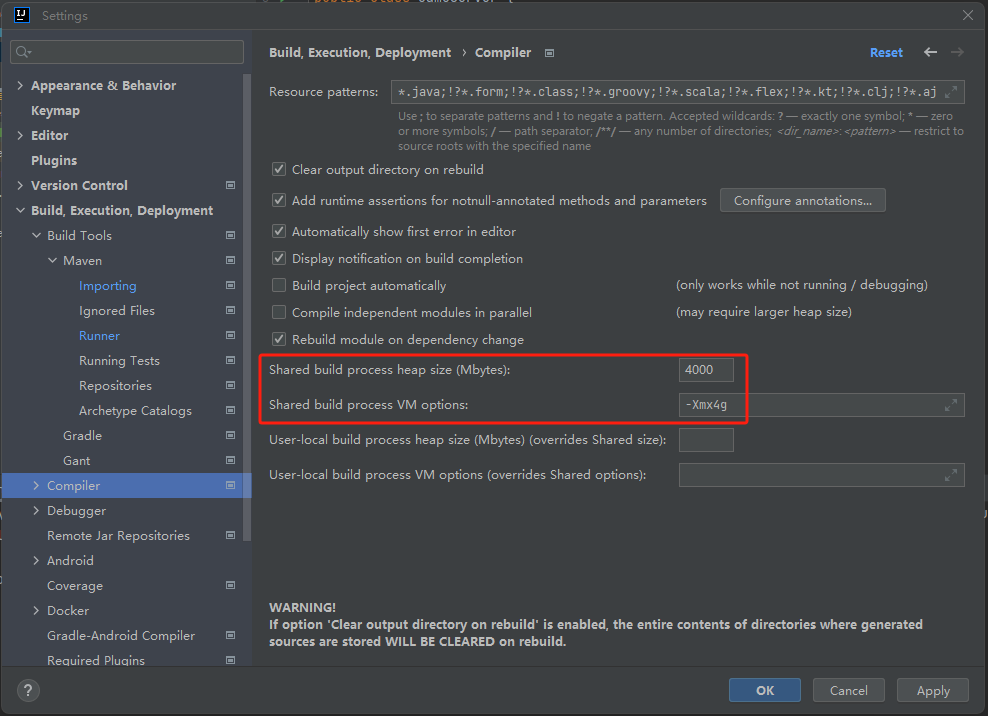Expand User-local VM options field icon

coord(951,475)
